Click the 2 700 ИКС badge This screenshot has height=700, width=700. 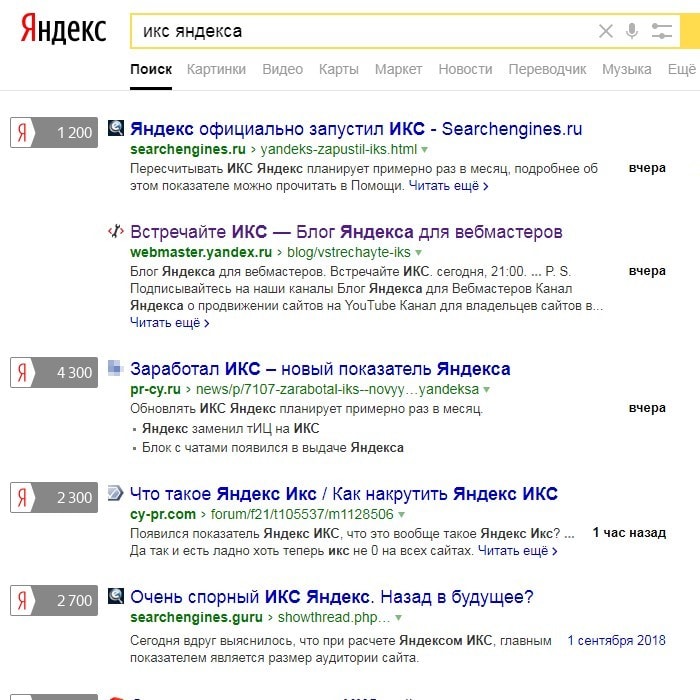coord(54,600)
